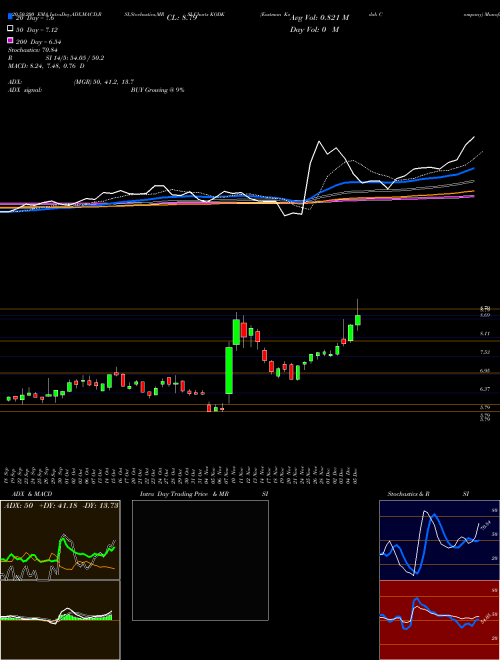Open the ADX & MACD panel title
500x660 pixels.
coord(32,494)
